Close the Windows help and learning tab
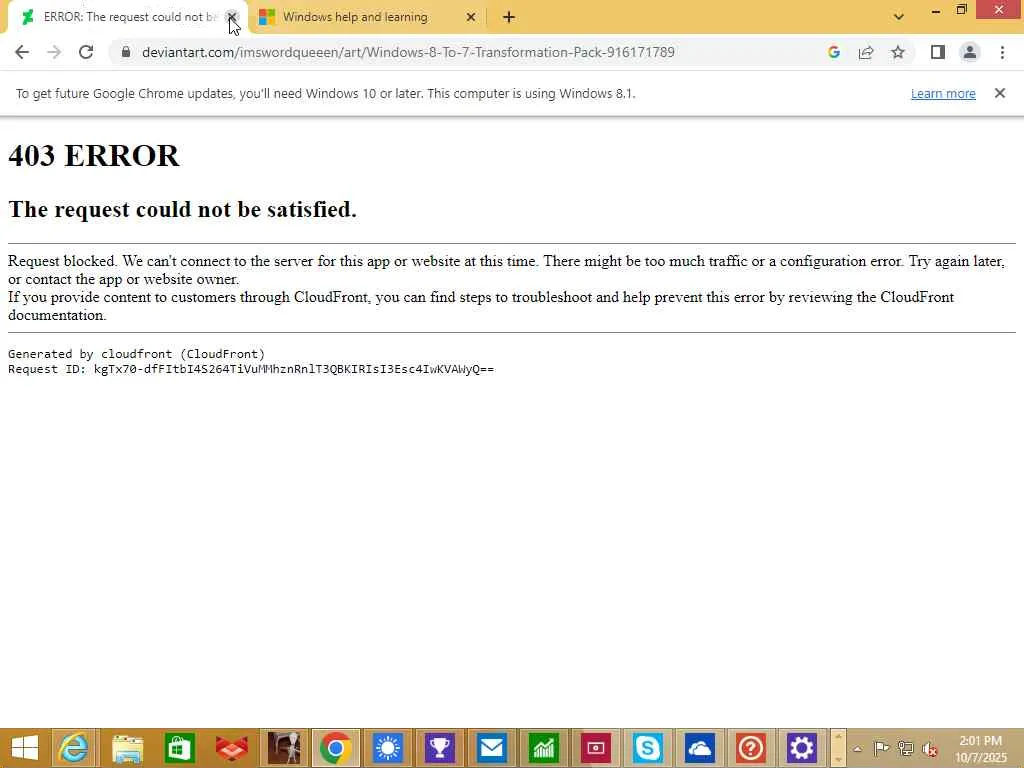This screenshot has width=1024, height=768. click(x=471, y=17)
